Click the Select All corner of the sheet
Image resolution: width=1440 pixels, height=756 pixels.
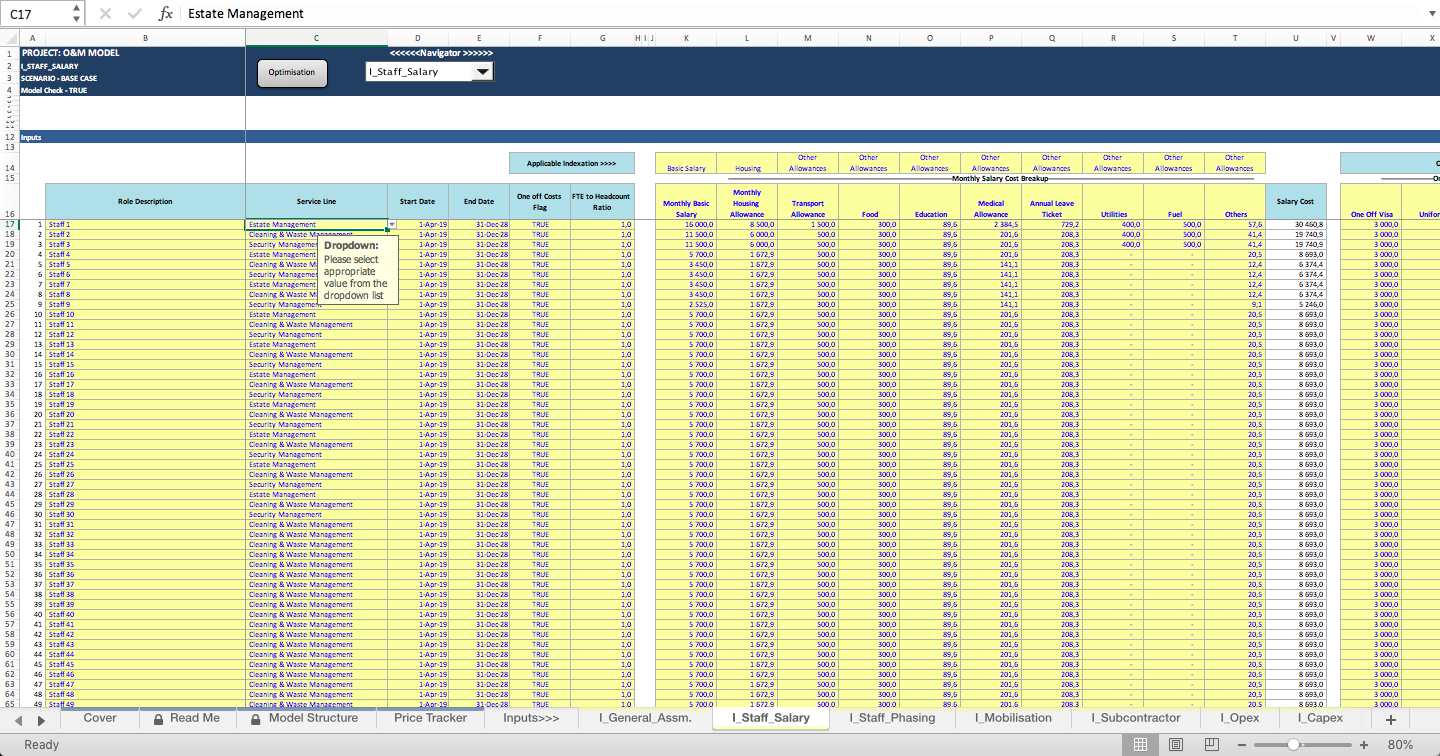9,38
